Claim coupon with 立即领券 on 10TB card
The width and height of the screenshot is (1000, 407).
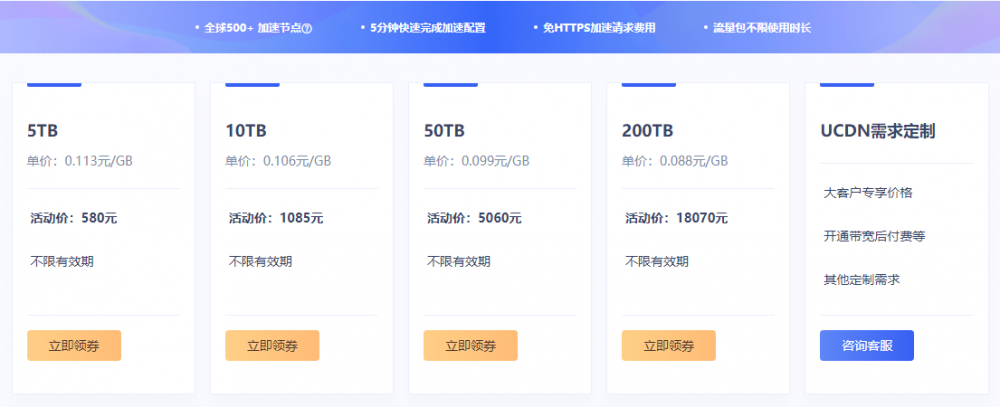(x=272, y=346)
